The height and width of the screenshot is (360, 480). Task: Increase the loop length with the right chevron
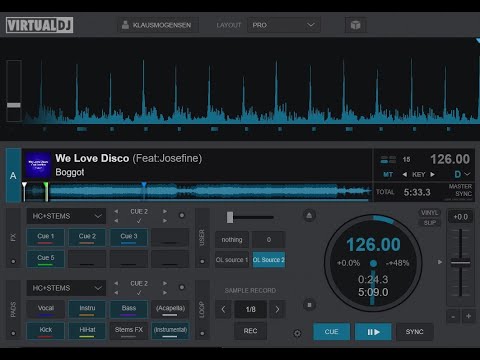tap(277, 309)
